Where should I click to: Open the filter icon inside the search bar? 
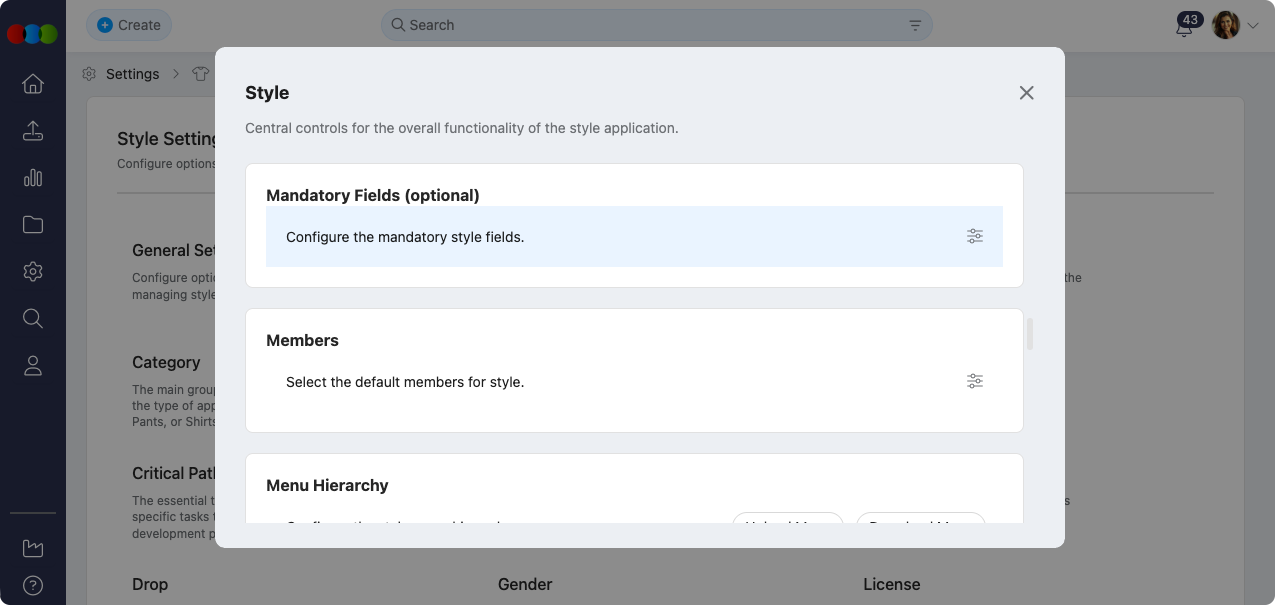(x=914, y=24)
